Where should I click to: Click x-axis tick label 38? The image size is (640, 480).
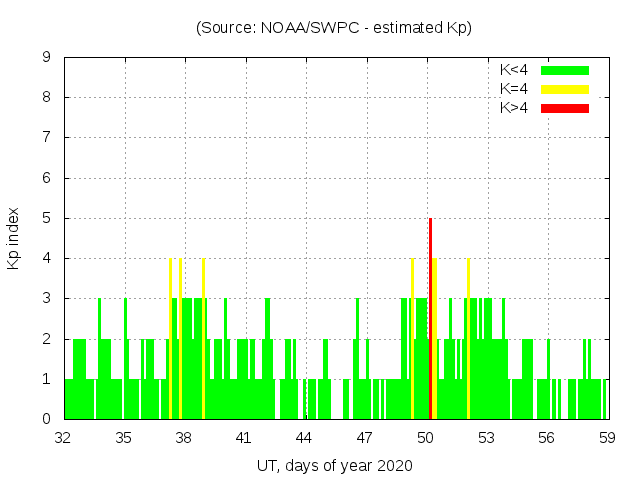tap(184, 437)
